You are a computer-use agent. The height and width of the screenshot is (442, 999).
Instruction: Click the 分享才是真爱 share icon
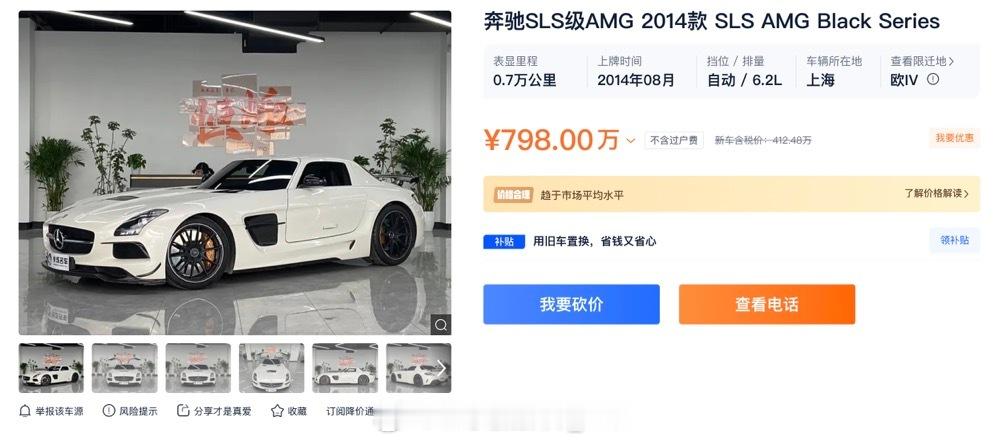(x=183, y=411)
